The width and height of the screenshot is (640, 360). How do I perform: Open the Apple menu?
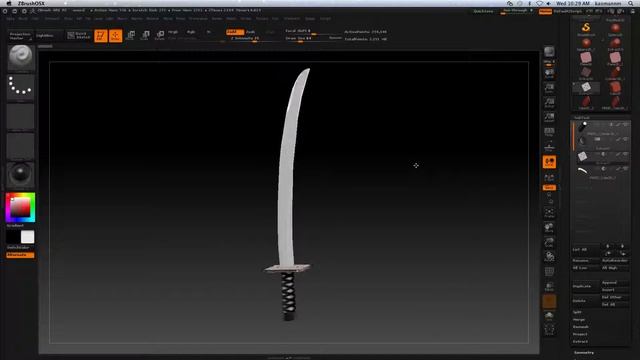click(9, 3)
